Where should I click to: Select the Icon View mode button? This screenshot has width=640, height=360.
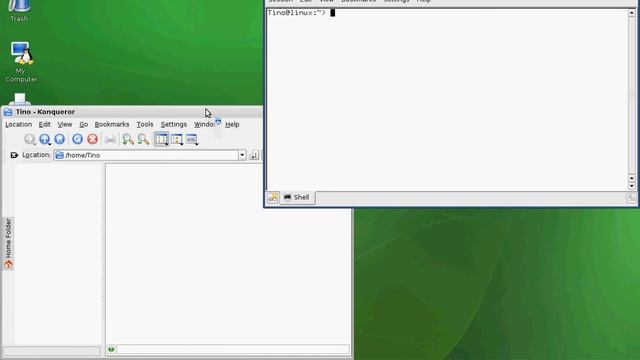point(161,139)
